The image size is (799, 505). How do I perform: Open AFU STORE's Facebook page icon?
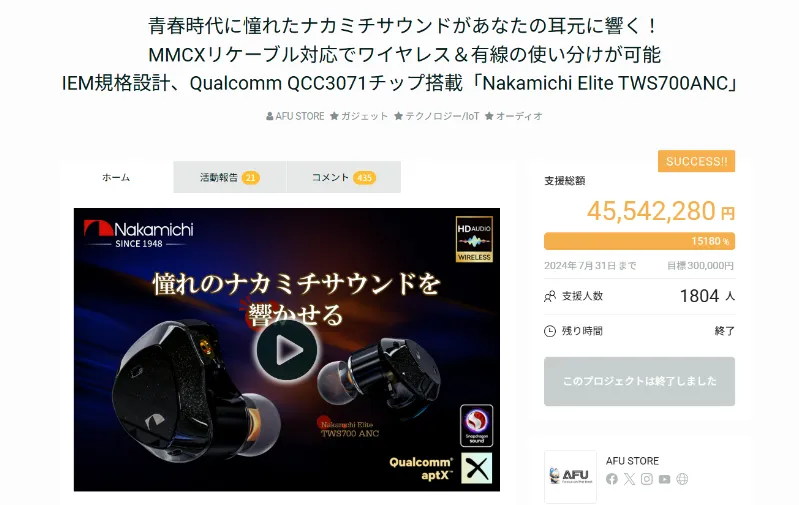pos(612,479)
